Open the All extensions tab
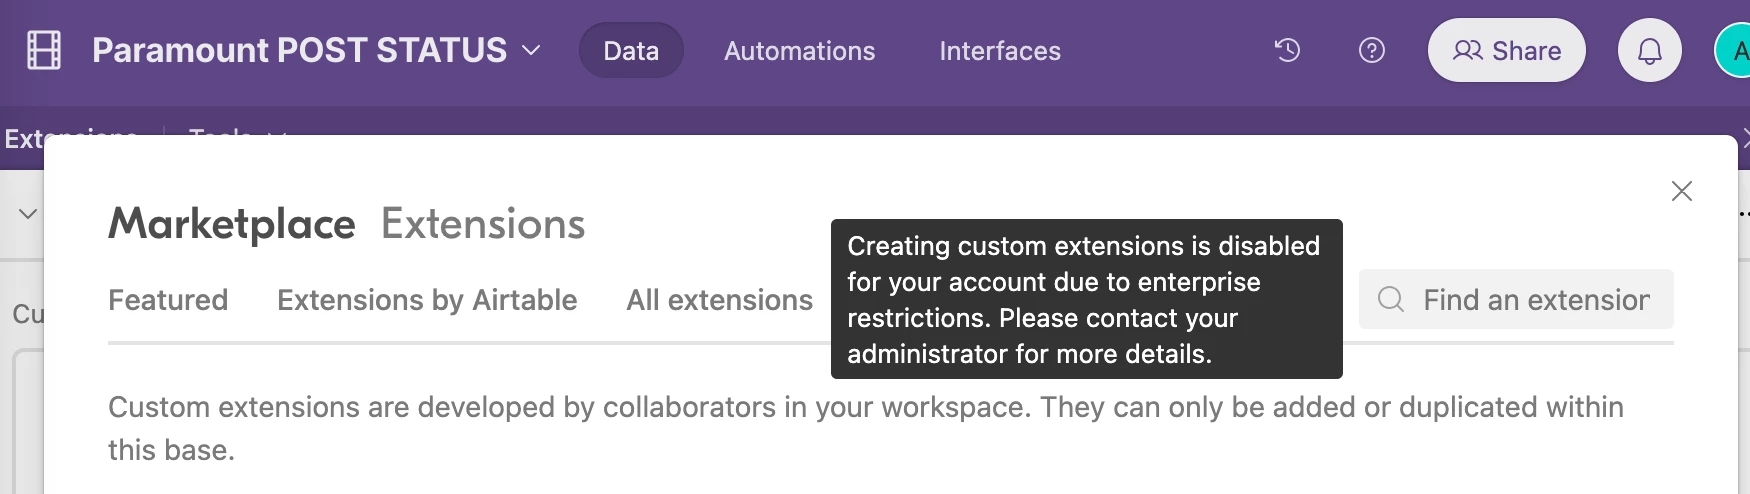1750x494 pixels. pos(719,300)
